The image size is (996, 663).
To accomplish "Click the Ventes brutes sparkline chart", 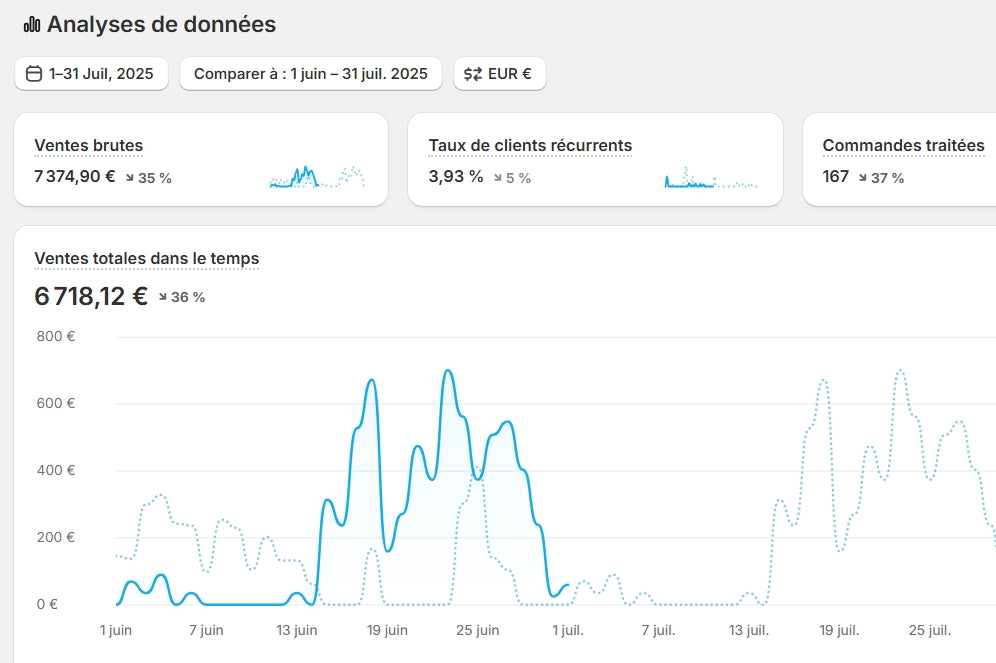I will coord(317,177).
